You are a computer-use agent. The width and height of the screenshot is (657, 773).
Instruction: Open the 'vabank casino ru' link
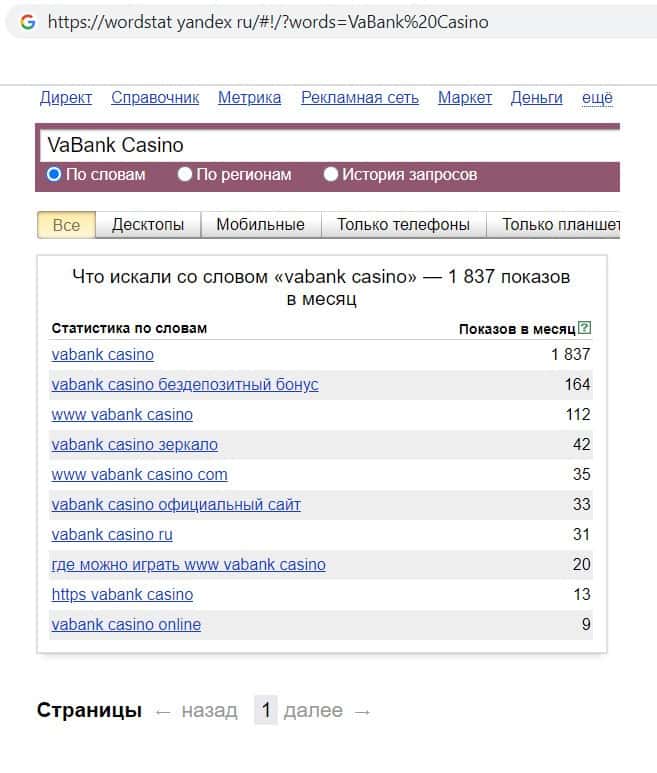pyautogui.click(x=112, y=535)
